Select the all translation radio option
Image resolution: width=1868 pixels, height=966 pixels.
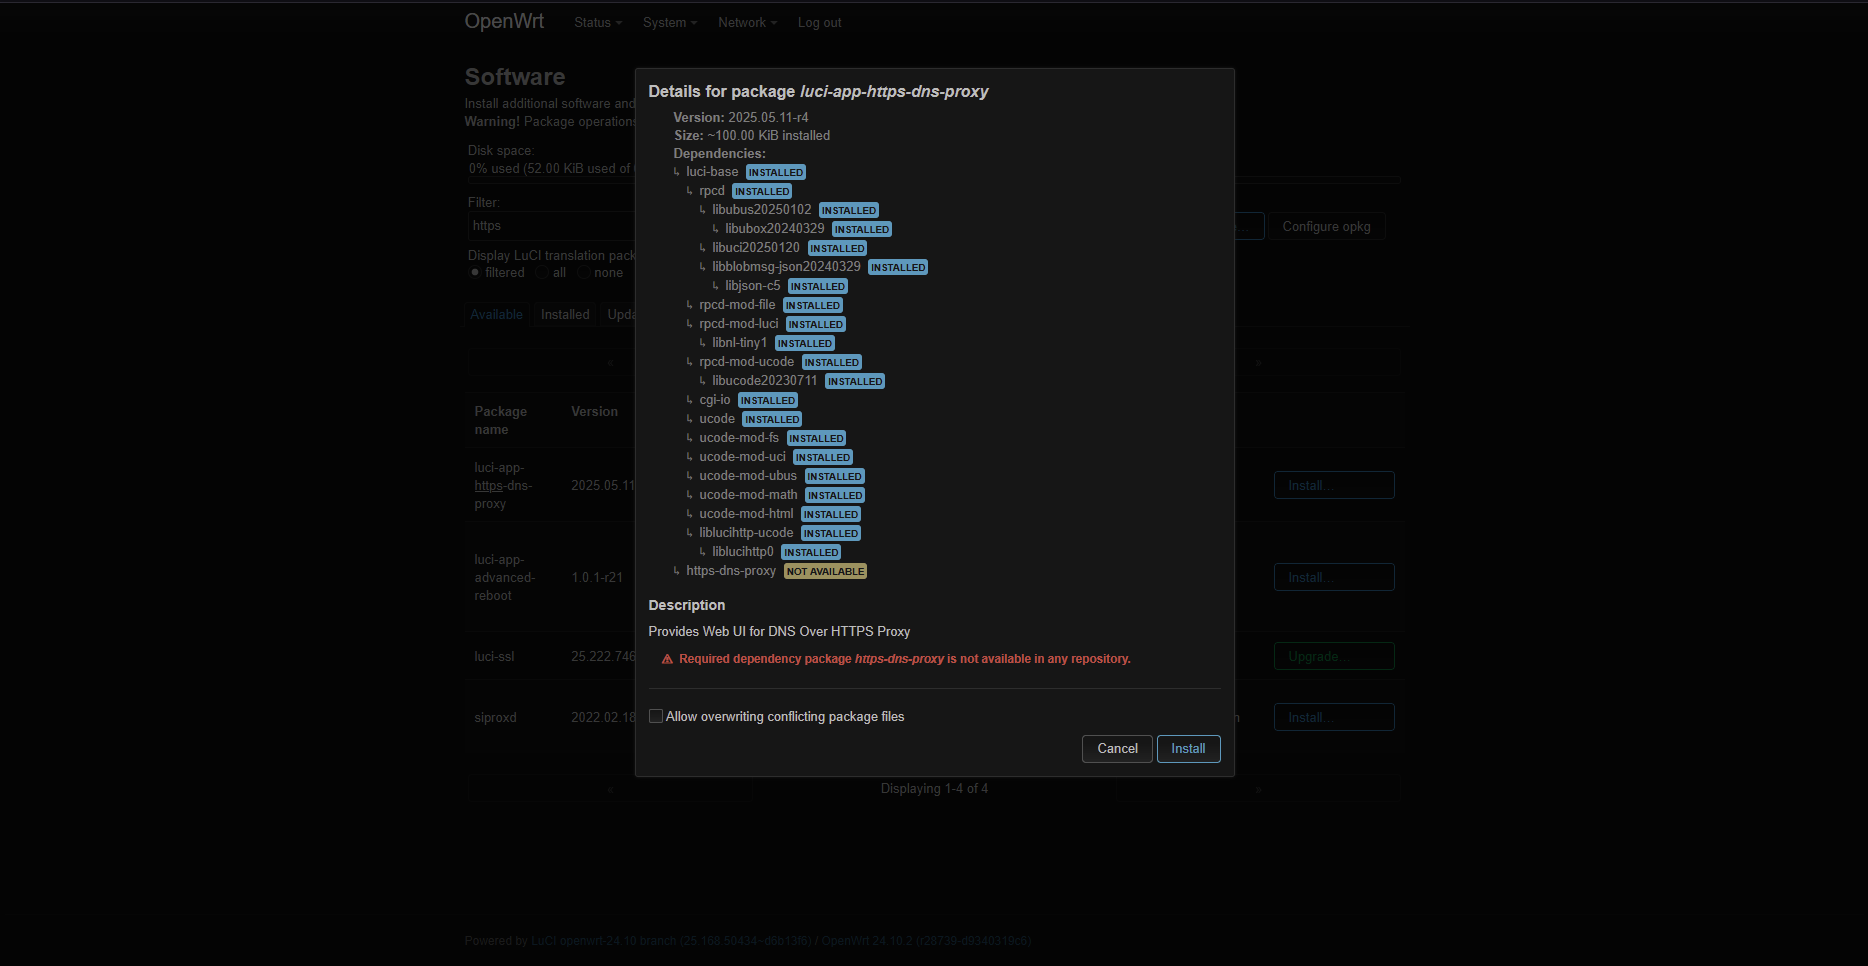[x=541, y=273]
